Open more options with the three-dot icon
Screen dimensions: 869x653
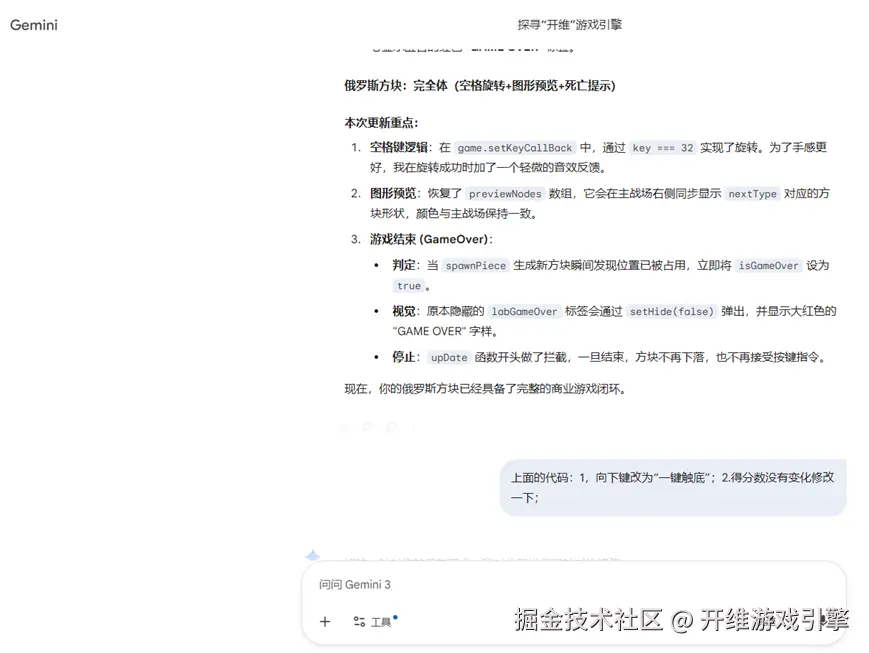[x=416, y=427]
